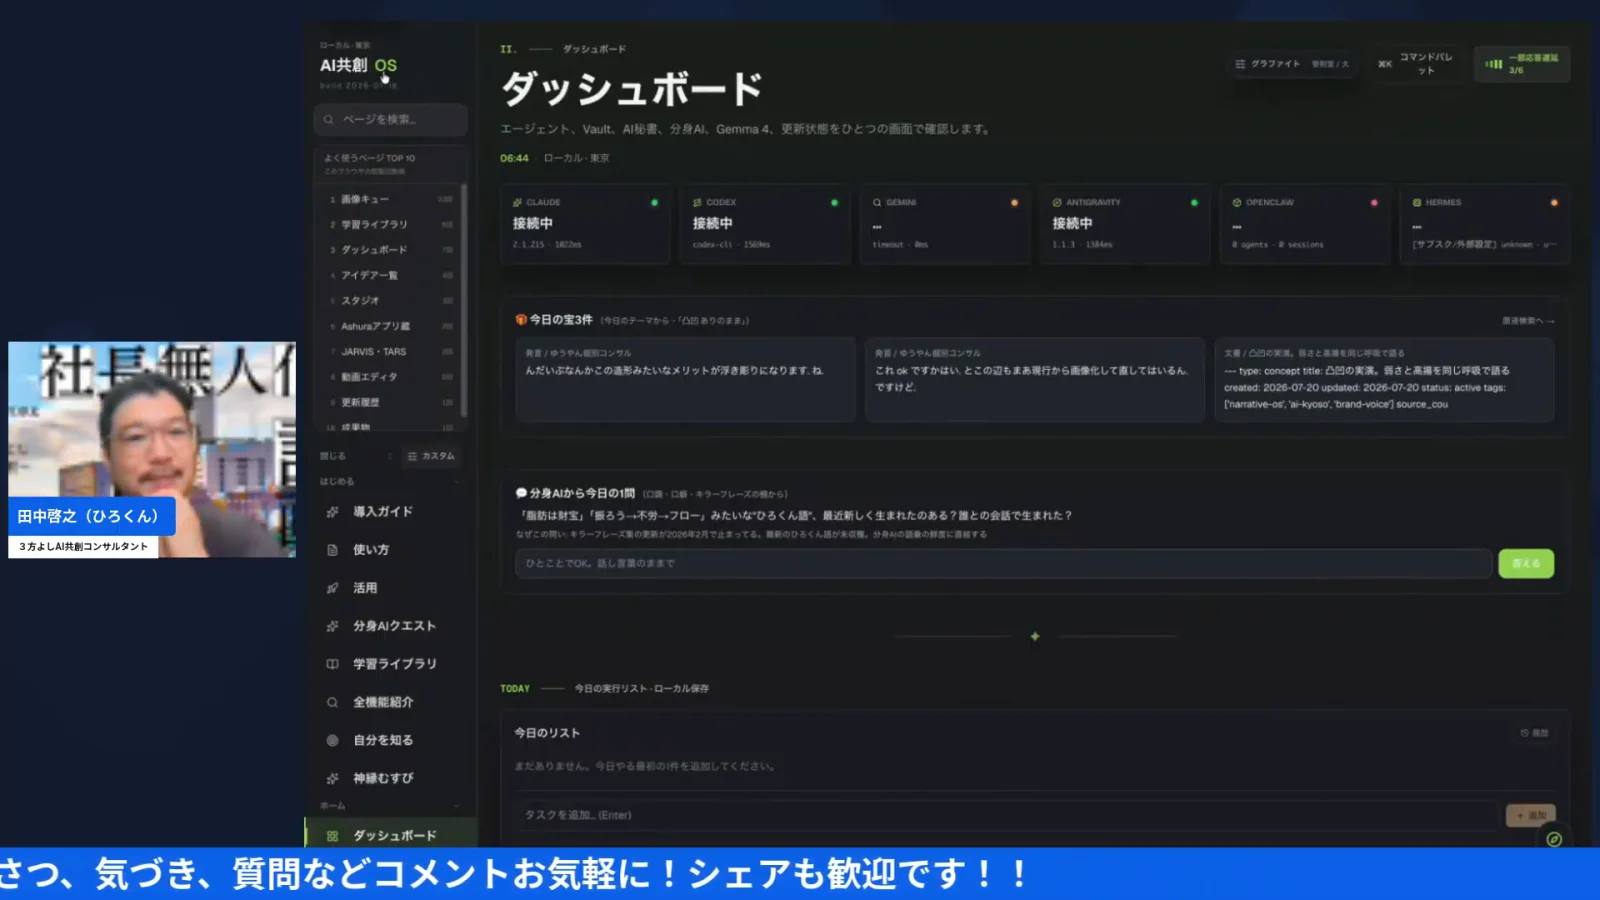Click the GEMINI card search icon
This screenshot has height=900, width=1600.
point(877,202)
